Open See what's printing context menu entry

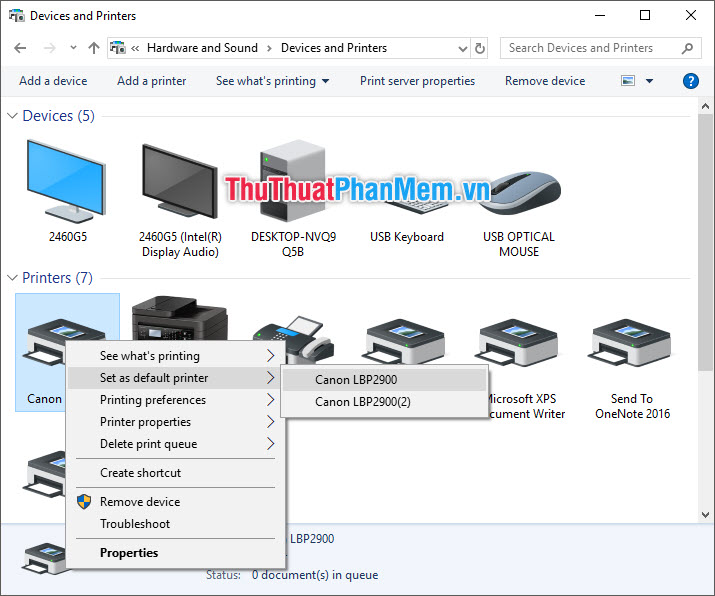[x=176, y=356]
